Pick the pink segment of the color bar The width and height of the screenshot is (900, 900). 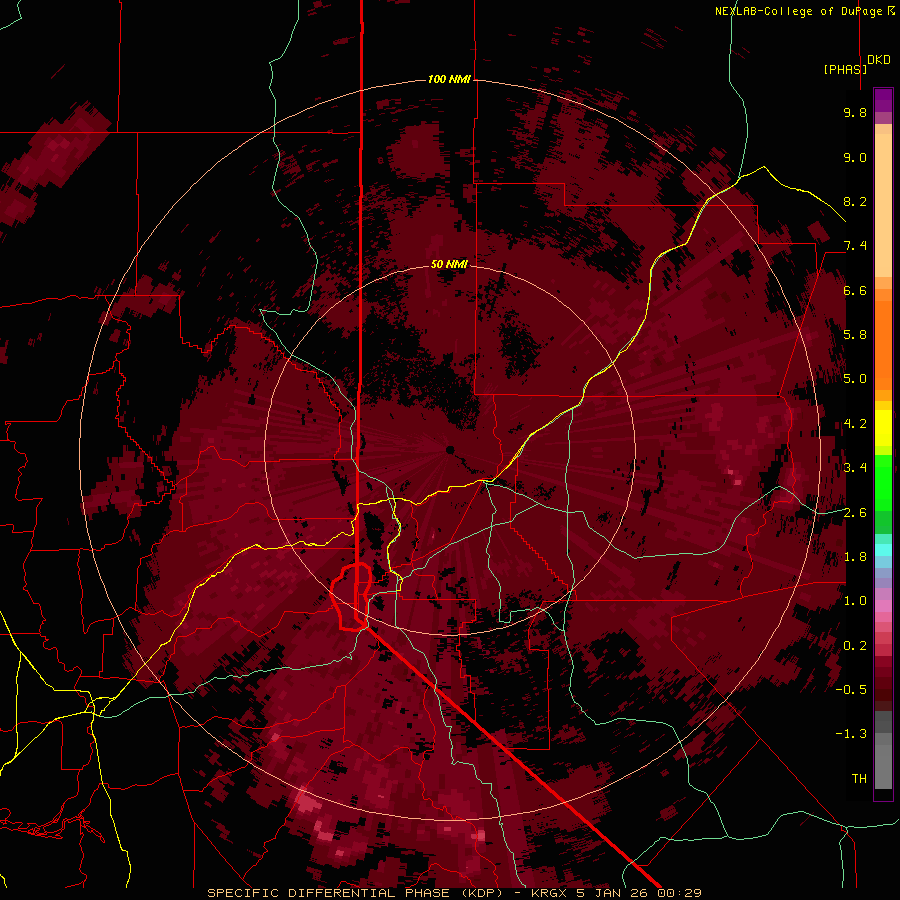(x=883, y=606)
